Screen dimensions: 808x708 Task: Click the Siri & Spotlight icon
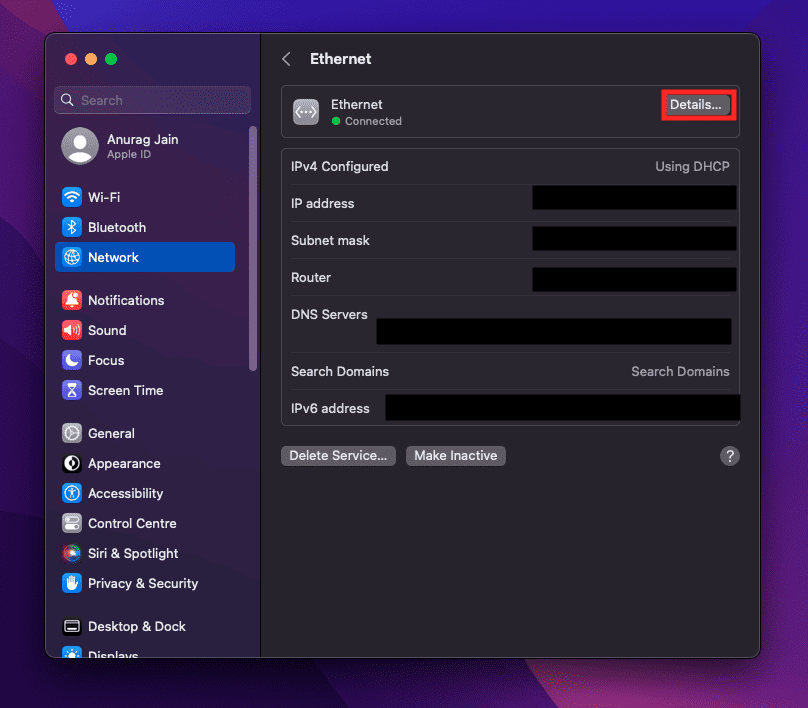pyautogui.click(x=72, y=553)
